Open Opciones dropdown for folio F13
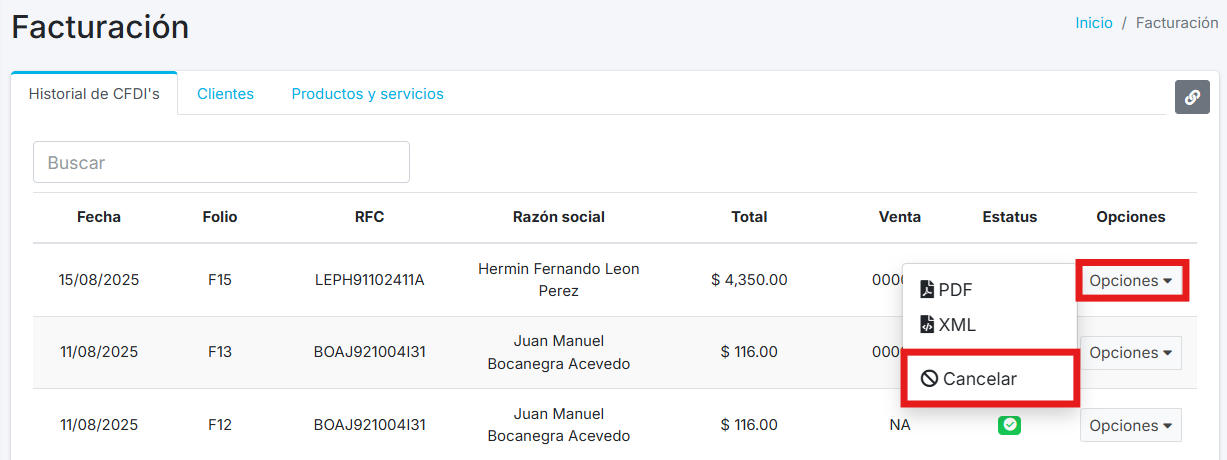 (1131, 353)
